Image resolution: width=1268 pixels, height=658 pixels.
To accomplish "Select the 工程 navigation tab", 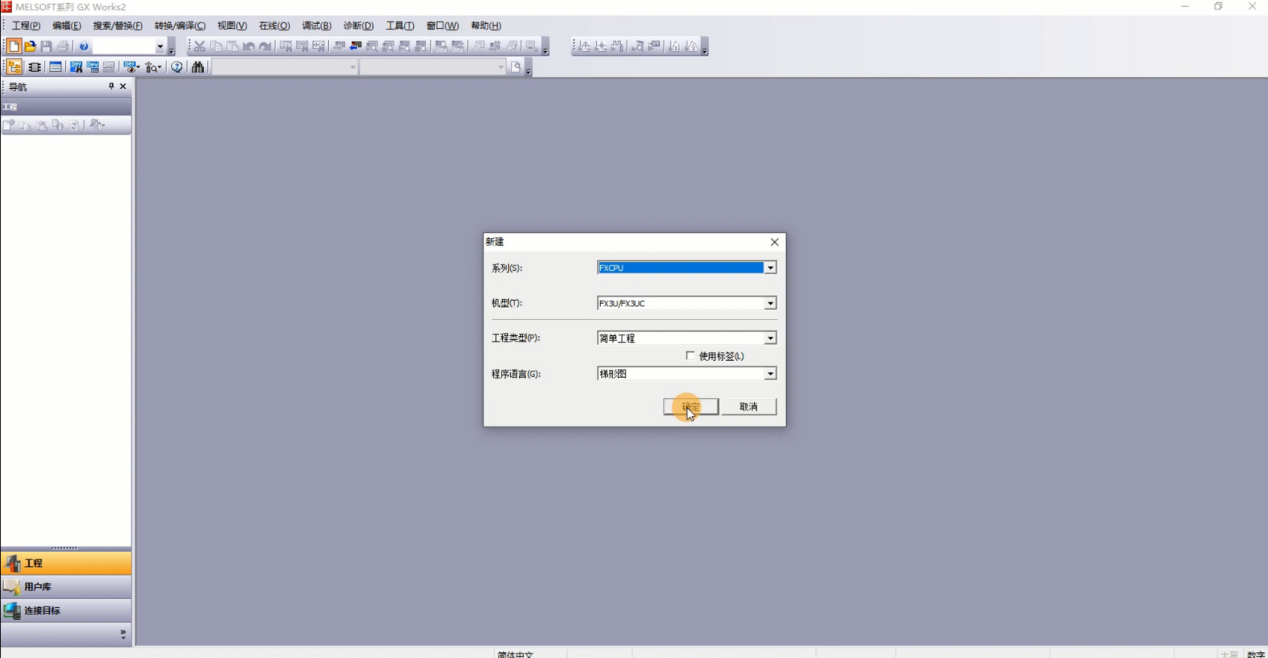I will 66,563.
